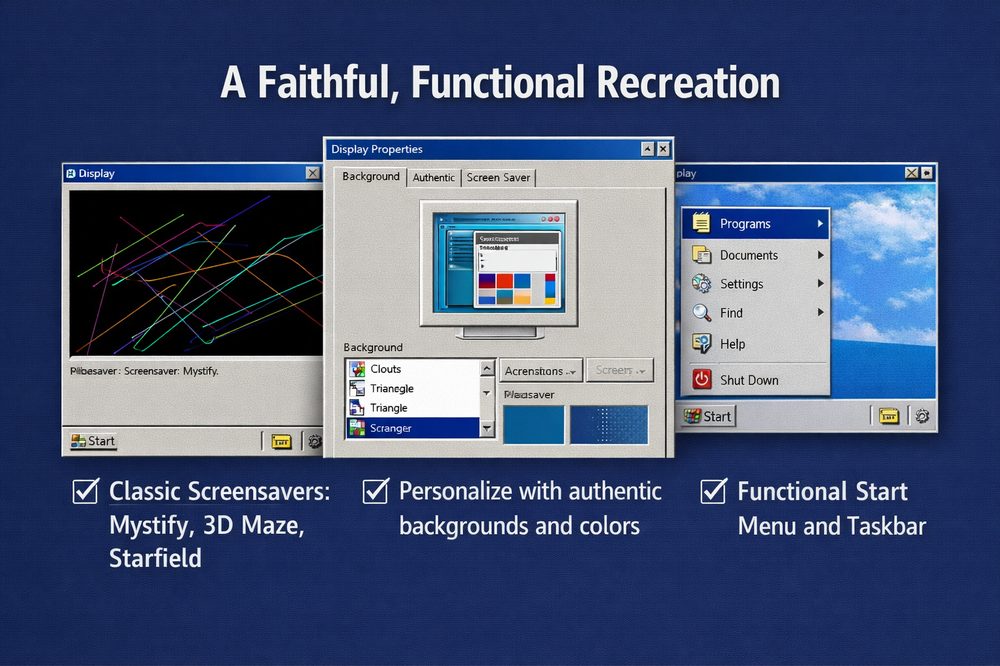The height and width of the screenshot is (666, 1000).
Task: Toggle the Functional Start Menu checkbox
Action: click(713, 491)
